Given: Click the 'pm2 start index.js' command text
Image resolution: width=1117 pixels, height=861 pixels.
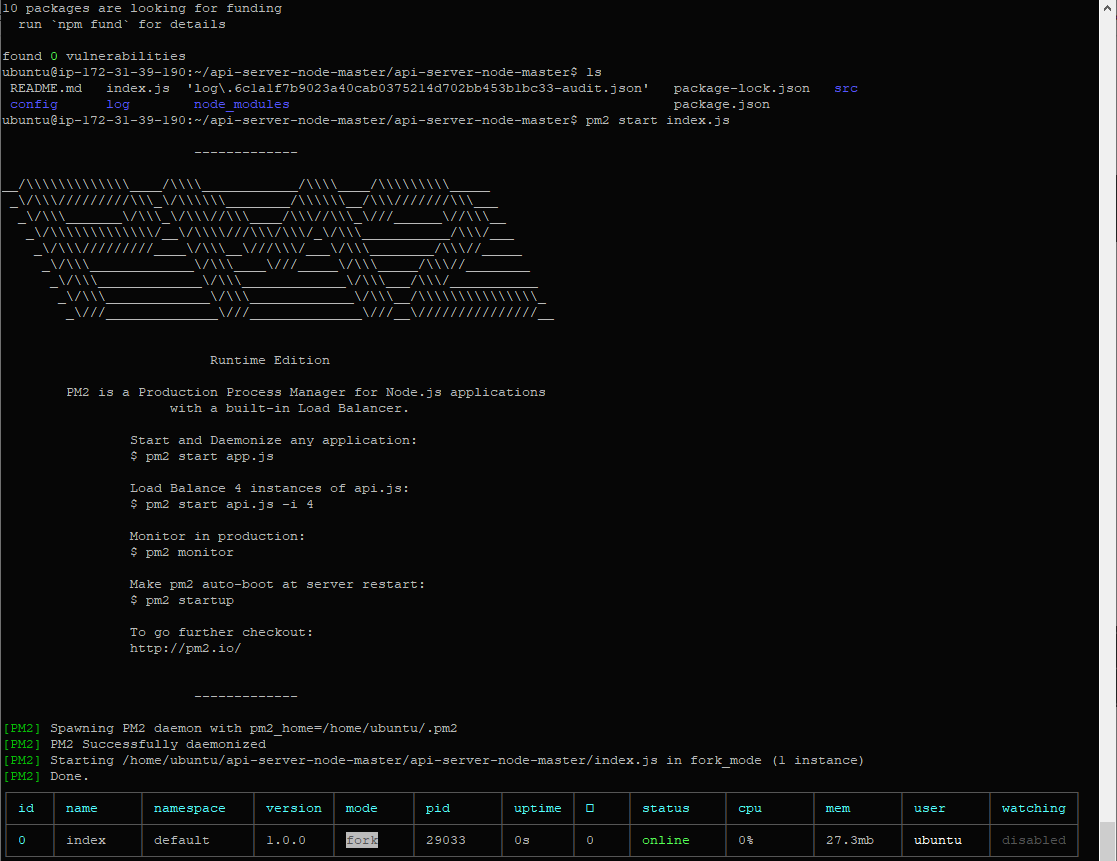Looking at the screenshot, I should [x=658, y=120].
